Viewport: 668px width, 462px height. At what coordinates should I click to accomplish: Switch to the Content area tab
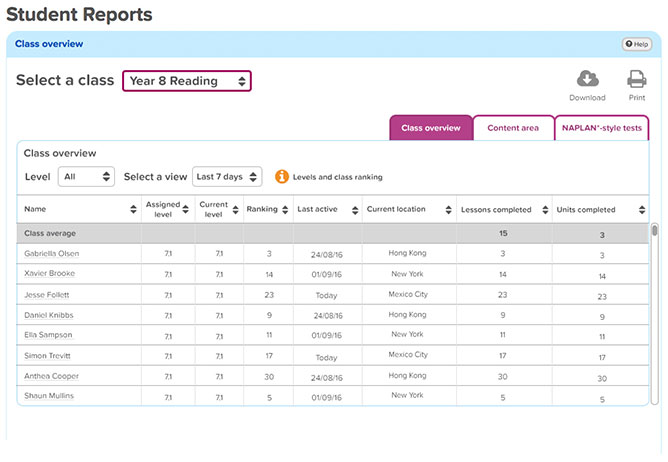tap(513, 128)
